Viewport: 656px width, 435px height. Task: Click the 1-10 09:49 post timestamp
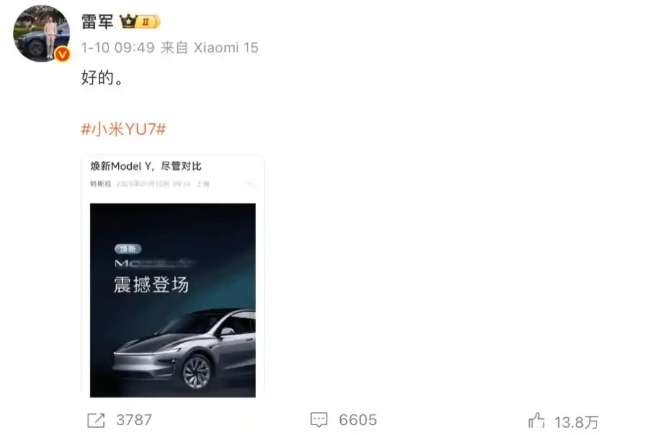pyautogui.click(x=118, y=48)
